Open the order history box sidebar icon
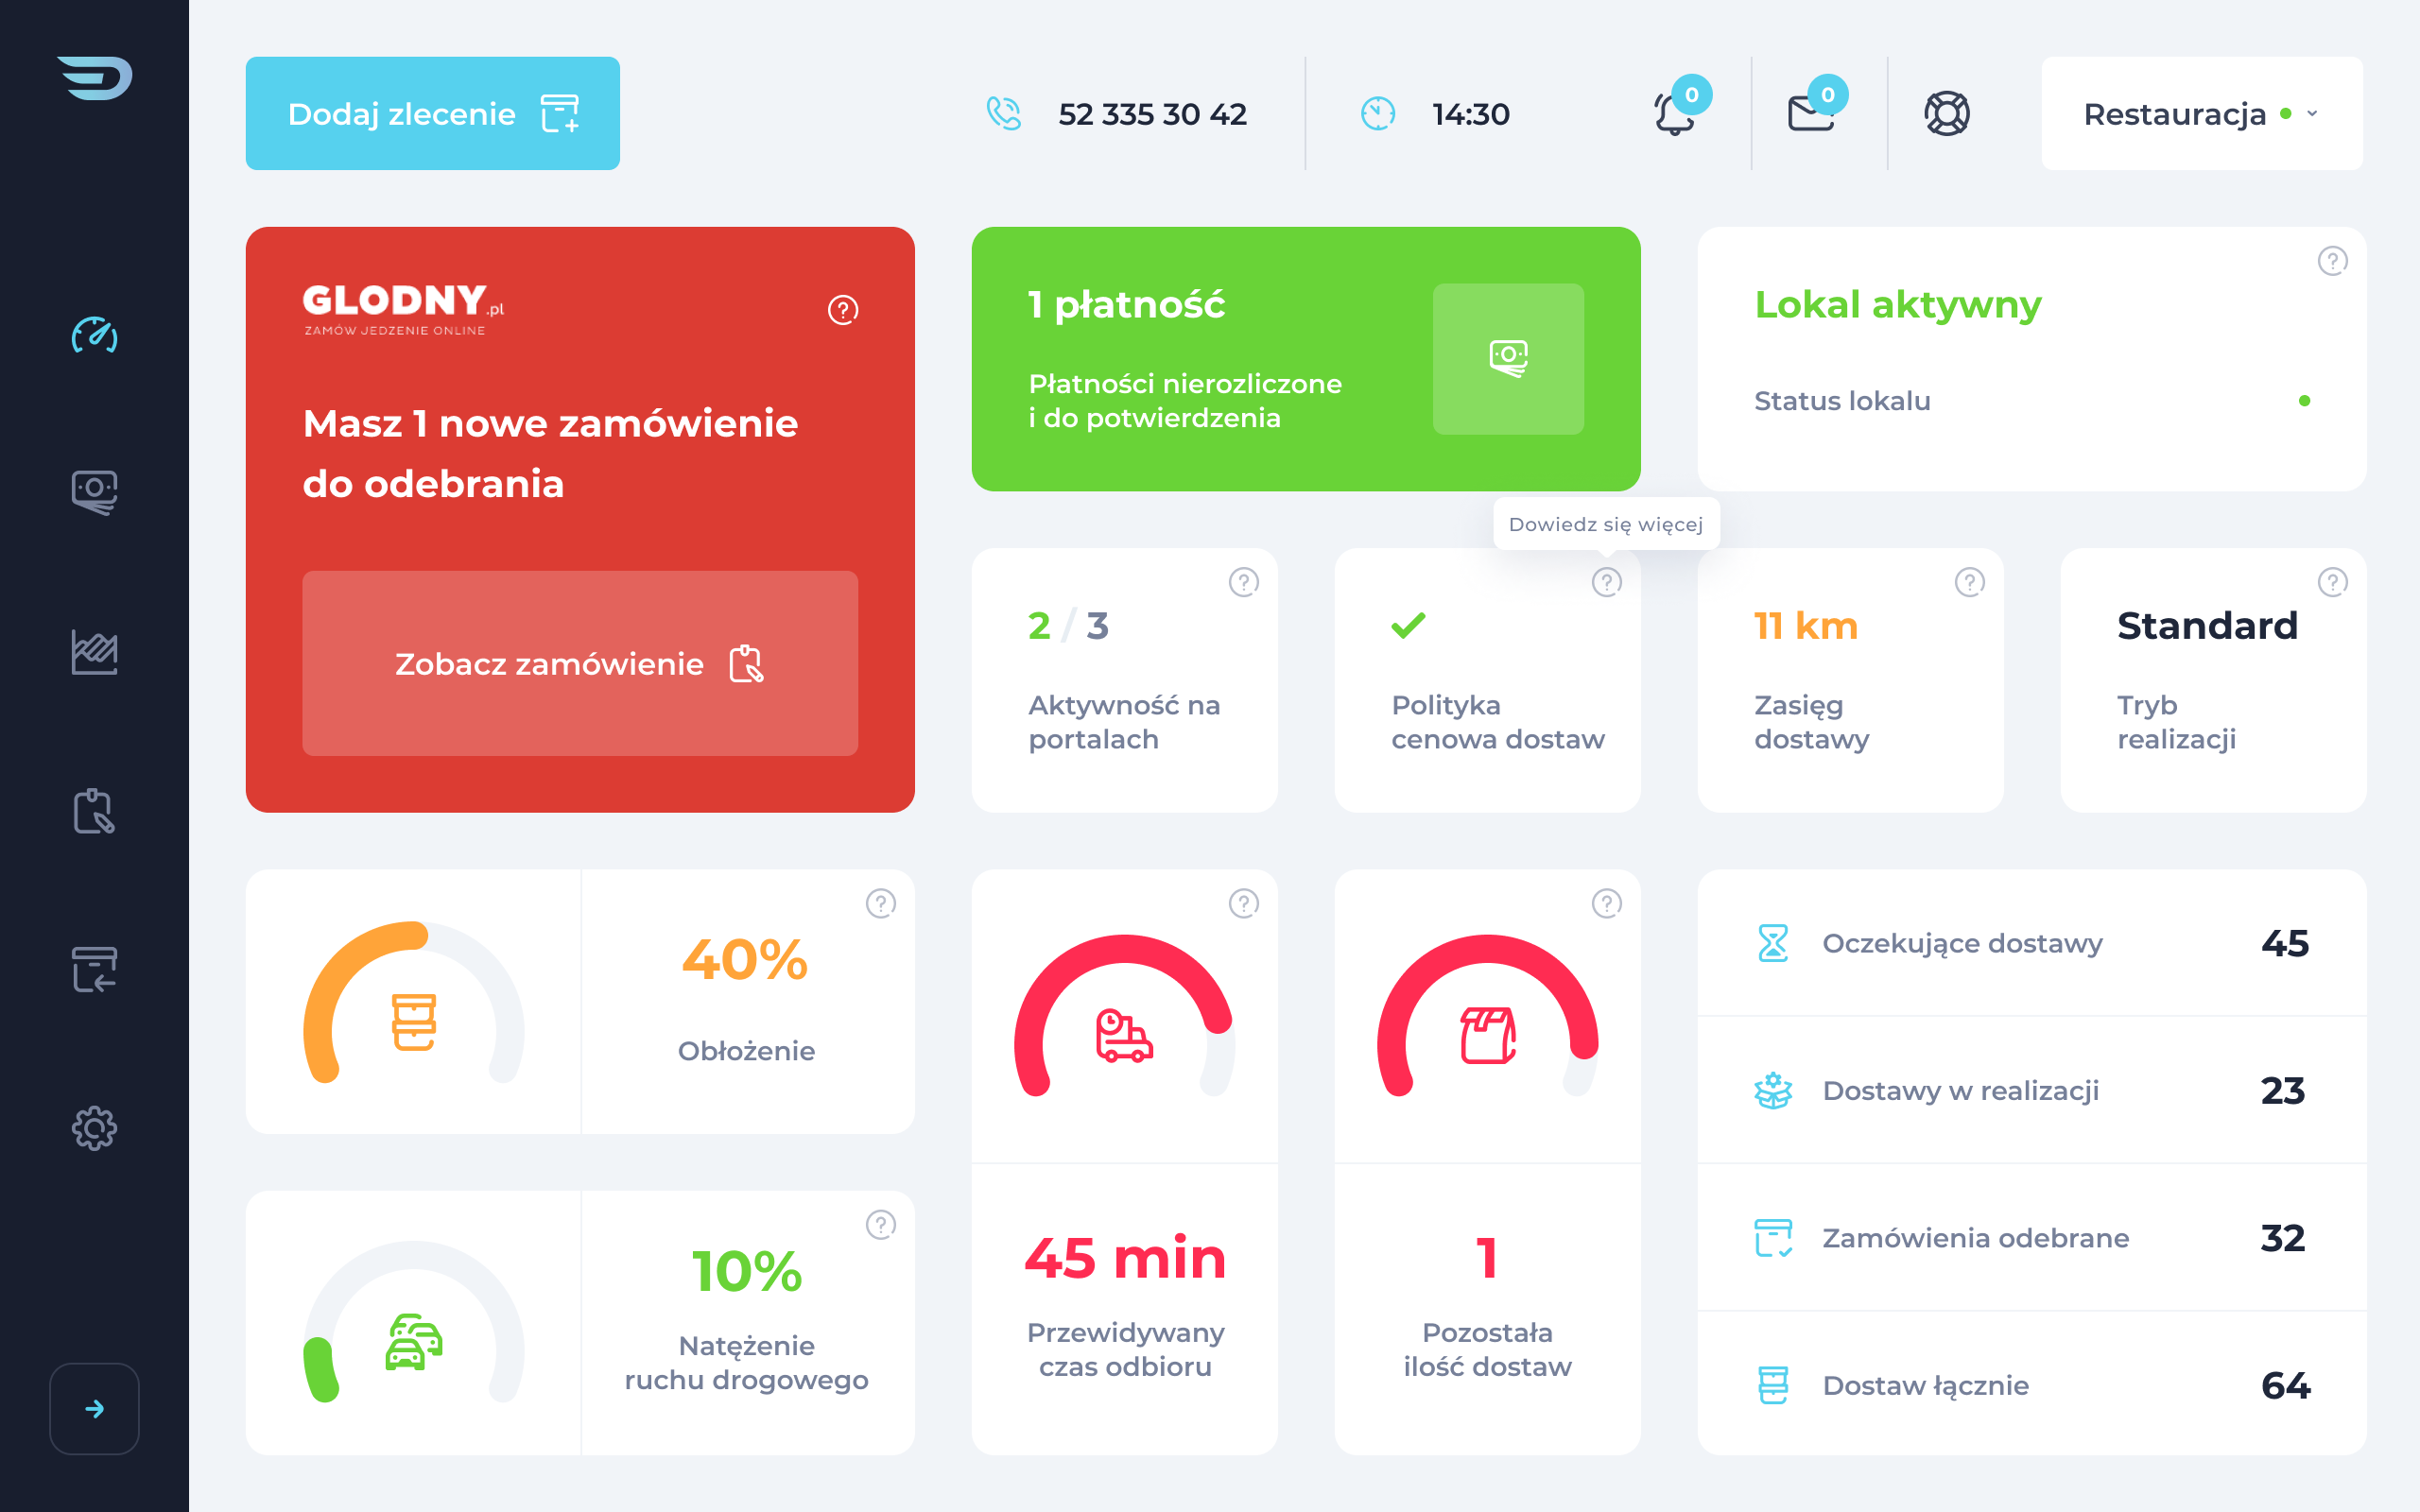2420x1512 pixels. click(95, 970)
